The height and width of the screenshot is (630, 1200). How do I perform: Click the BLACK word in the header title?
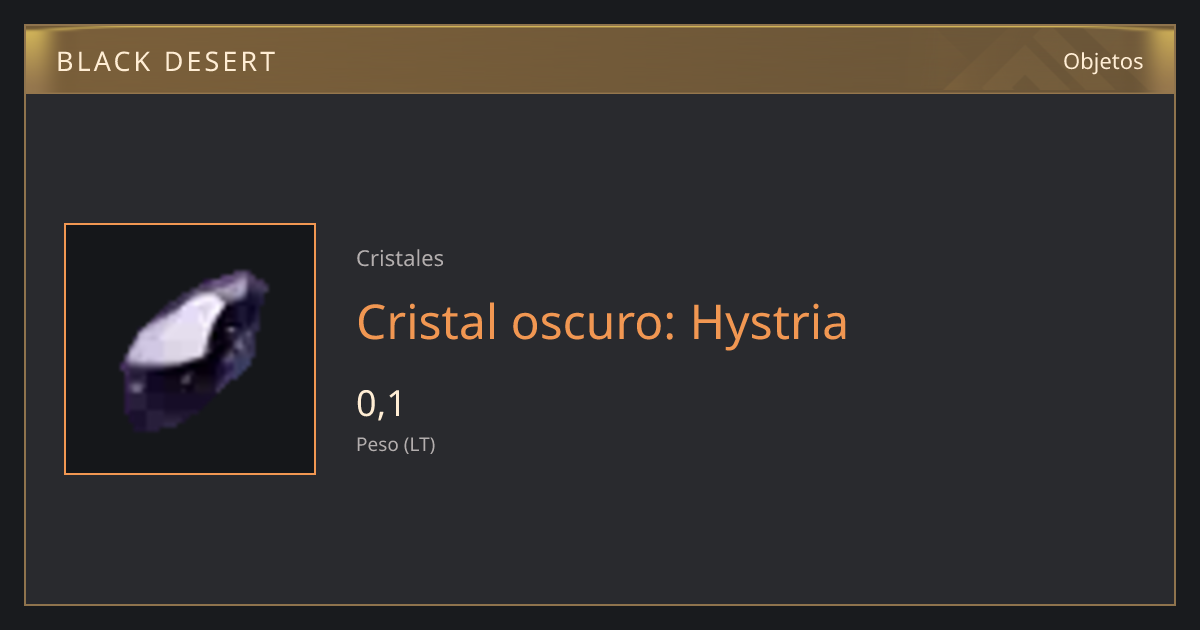(x=102, y=61)
